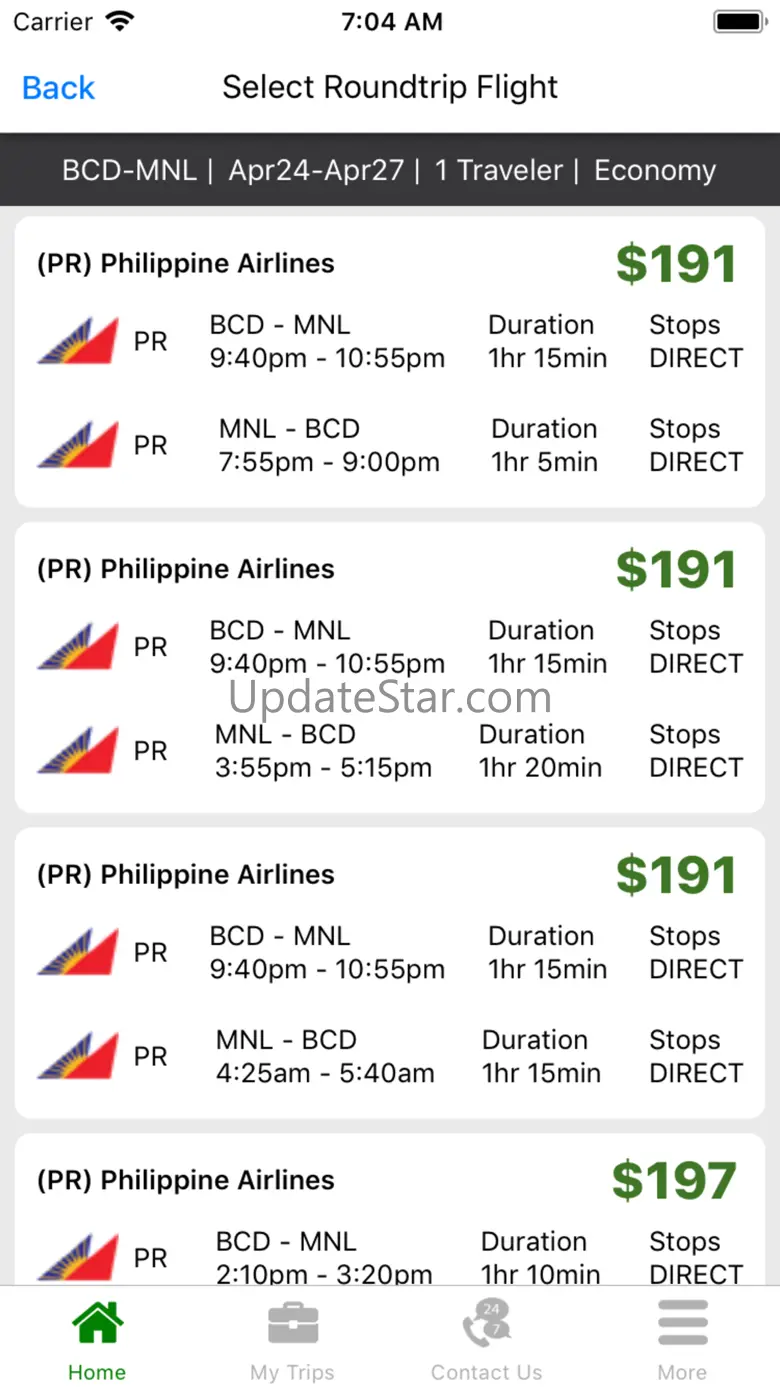Screen dimensions: 780x1387
Task: Tap airline logo for 7:55pm MNL-BCD flight
Action: click(x=78, y=445)
